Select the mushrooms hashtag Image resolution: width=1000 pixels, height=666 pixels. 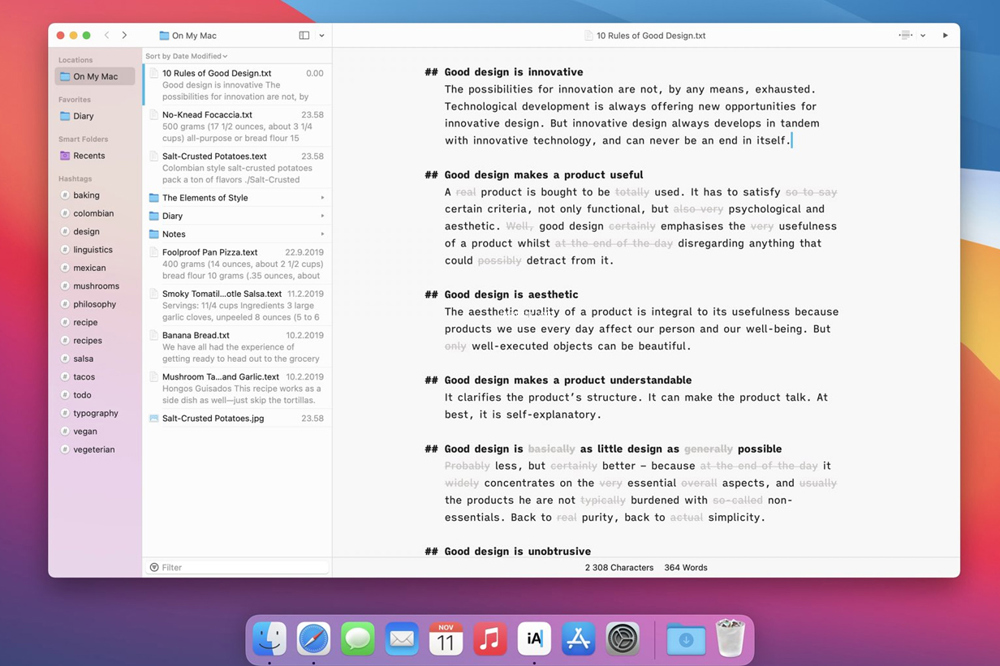[x=95, y=286]
